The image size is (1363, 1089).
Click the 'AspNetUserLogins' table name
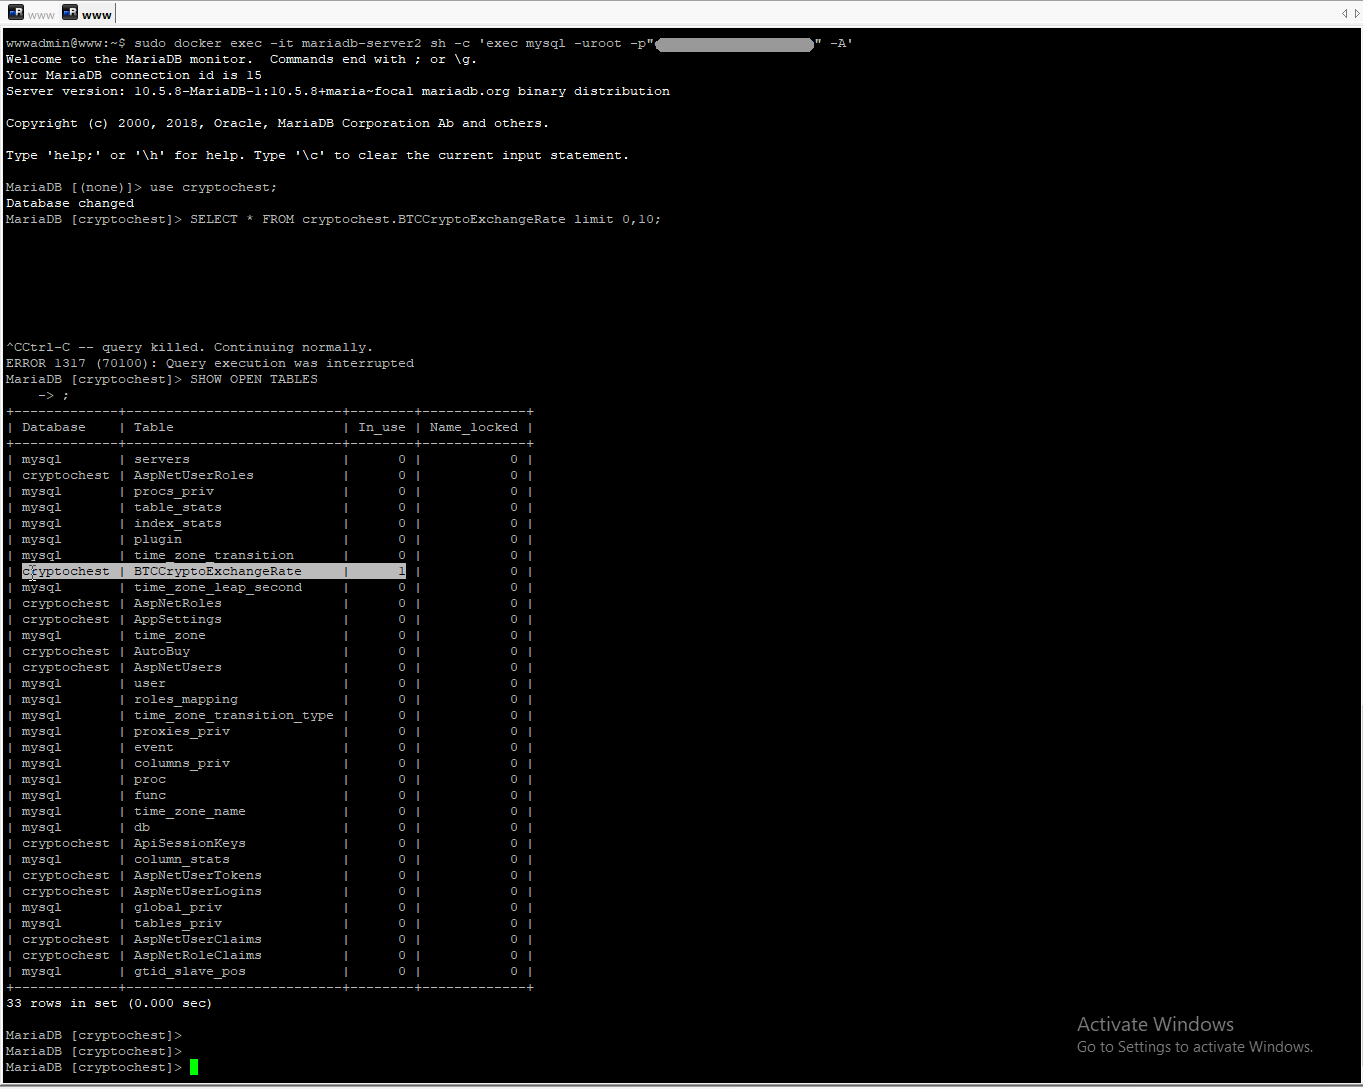pos(198,891)
